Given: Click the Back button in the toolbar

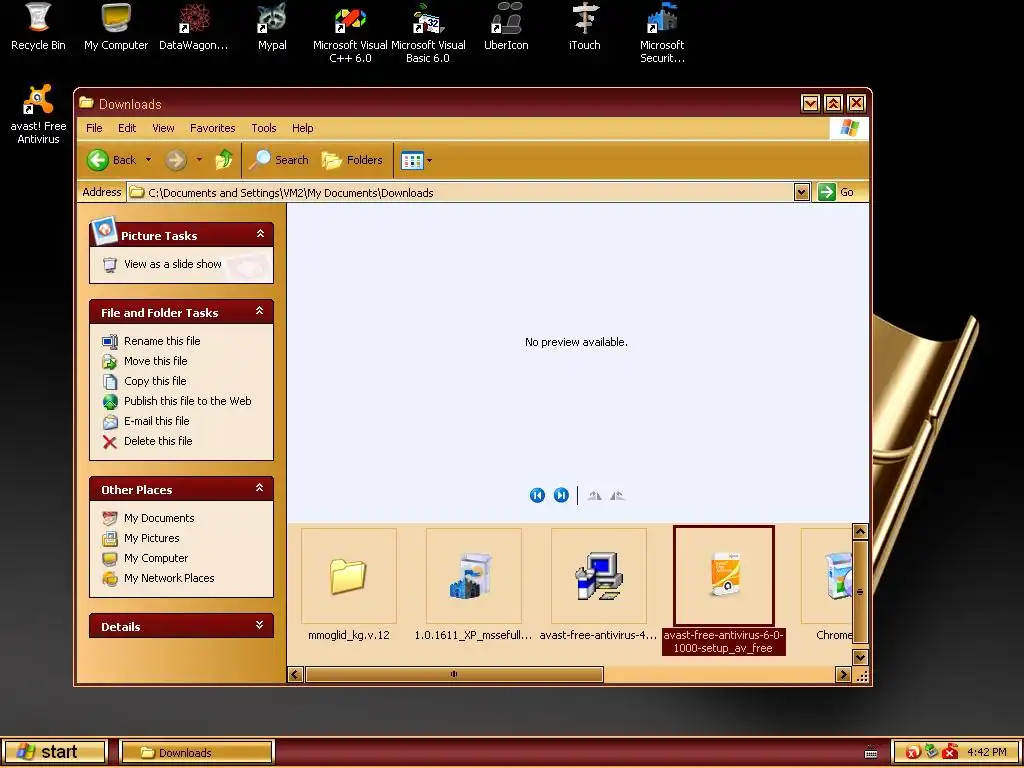Looking at the screenshot, I should [x=112, y=160].
